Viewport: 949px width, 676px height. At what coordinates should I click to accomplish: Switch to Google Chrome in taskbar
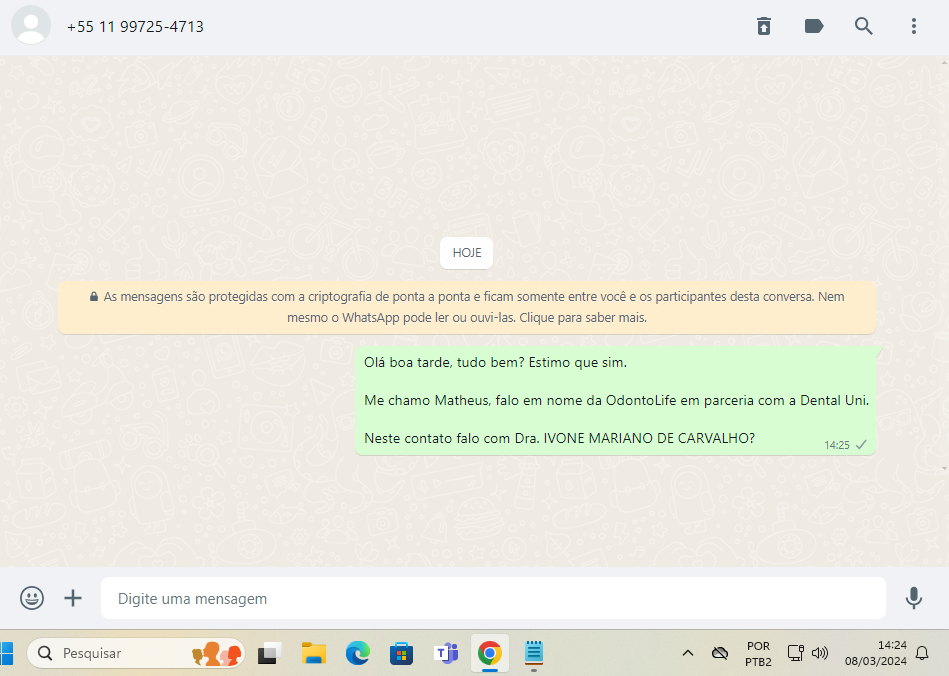click(490, 654)
